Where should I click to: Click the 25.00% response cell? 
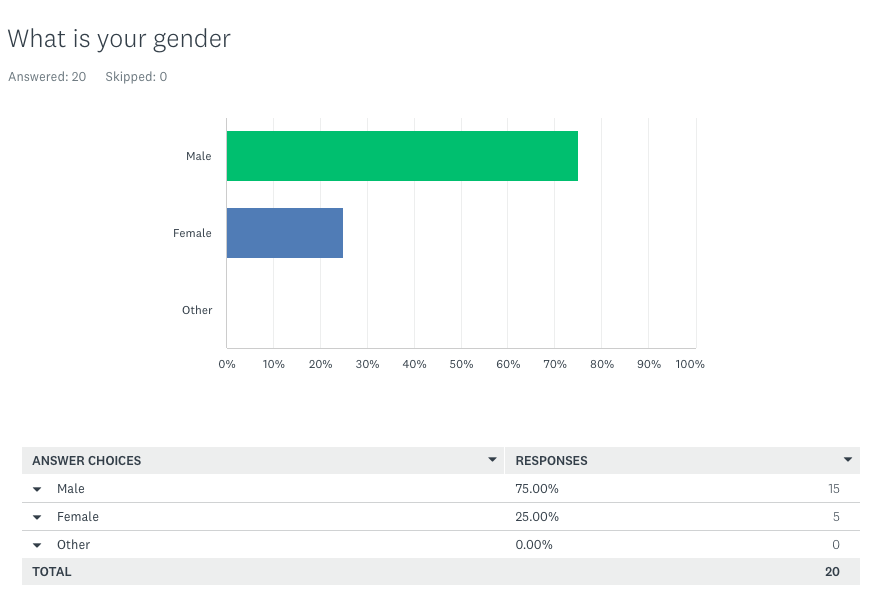coord(537,517)
